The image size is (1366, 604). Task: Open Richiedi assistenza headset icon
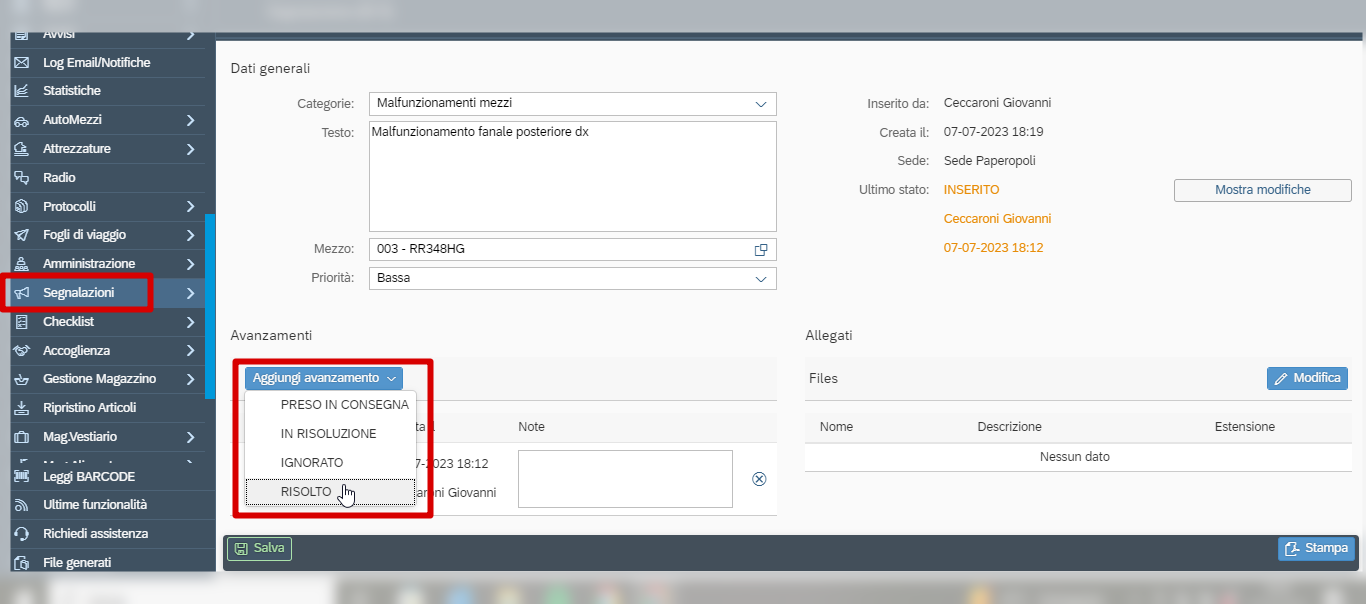(x=21, y=534)
